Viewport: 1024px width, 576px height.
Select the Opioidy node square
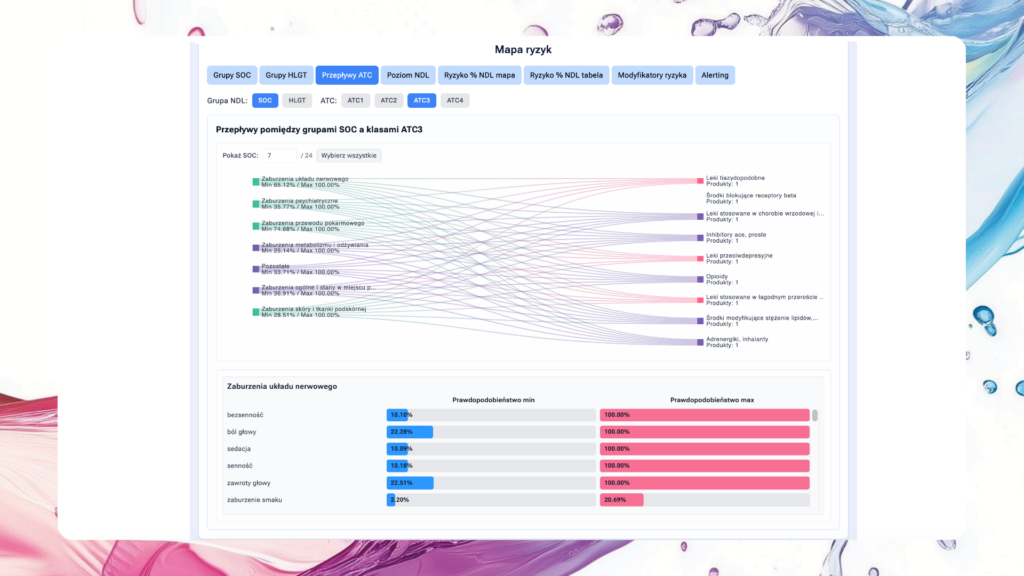[700, 279]
